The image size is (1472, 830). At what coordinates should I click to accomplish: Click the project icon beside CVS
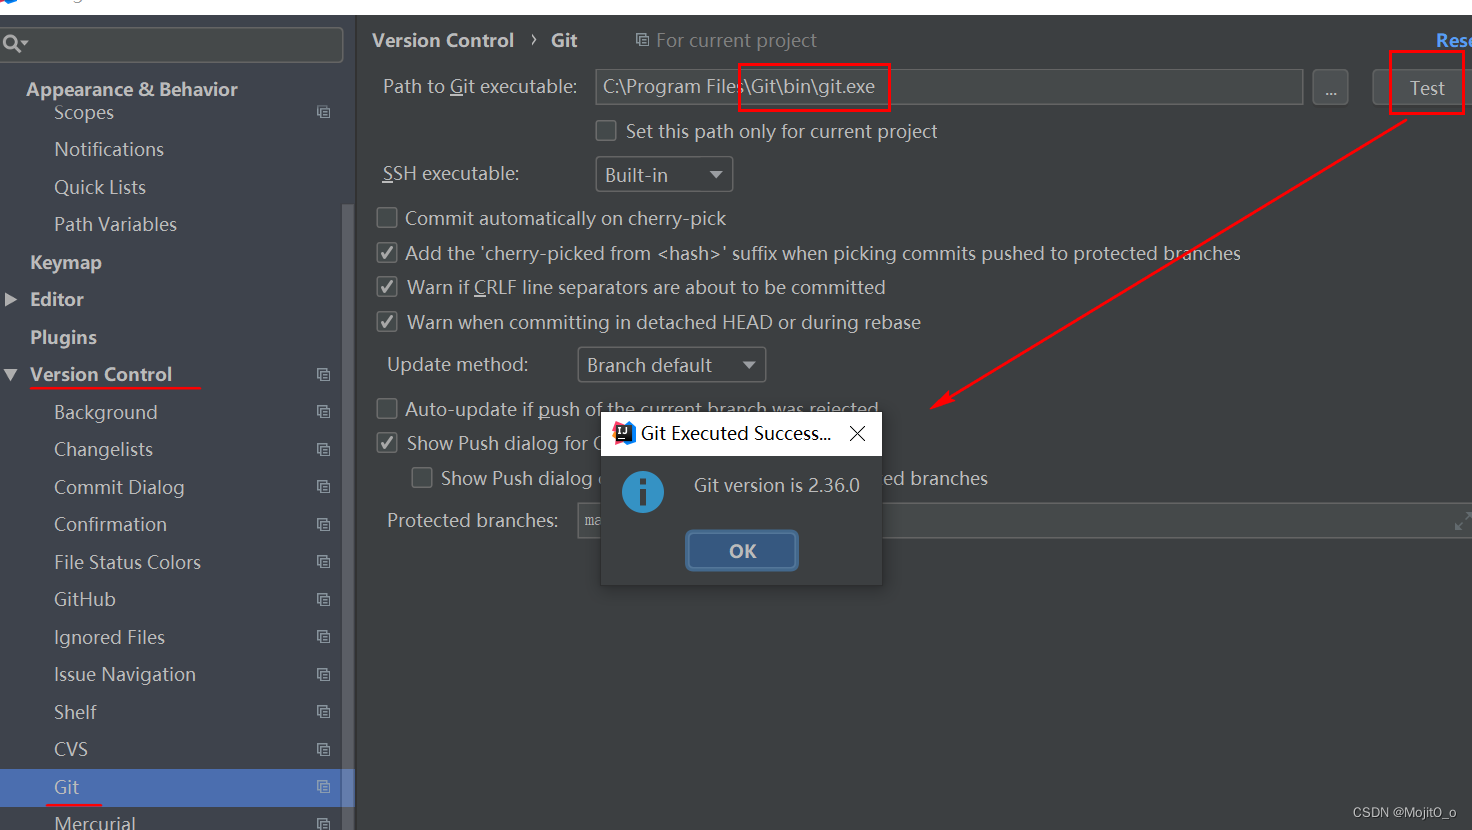click(x=323, y=749)
